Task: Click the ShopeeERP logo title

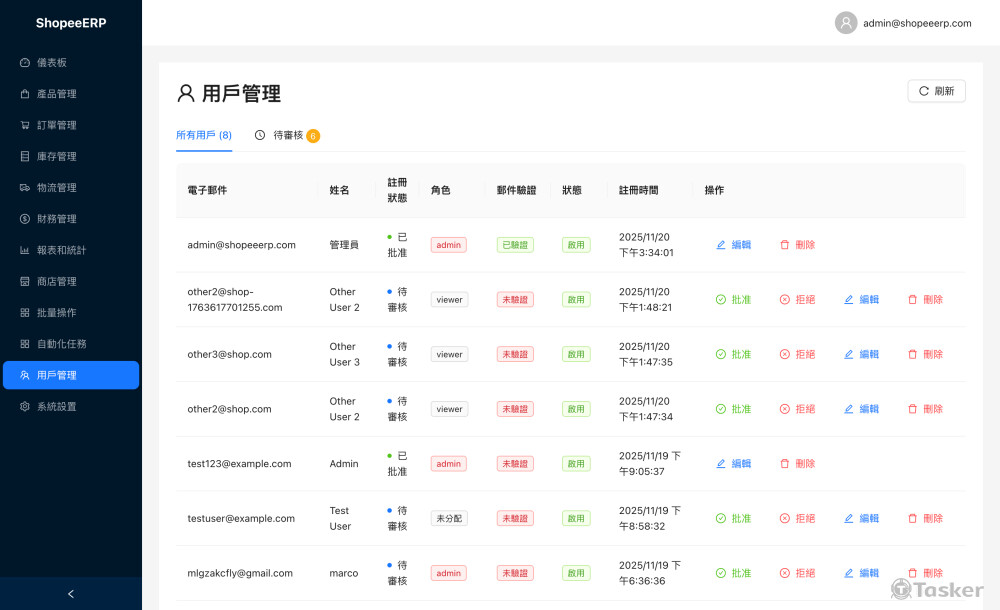Action: pyautogui.click(x=70, y=23)
